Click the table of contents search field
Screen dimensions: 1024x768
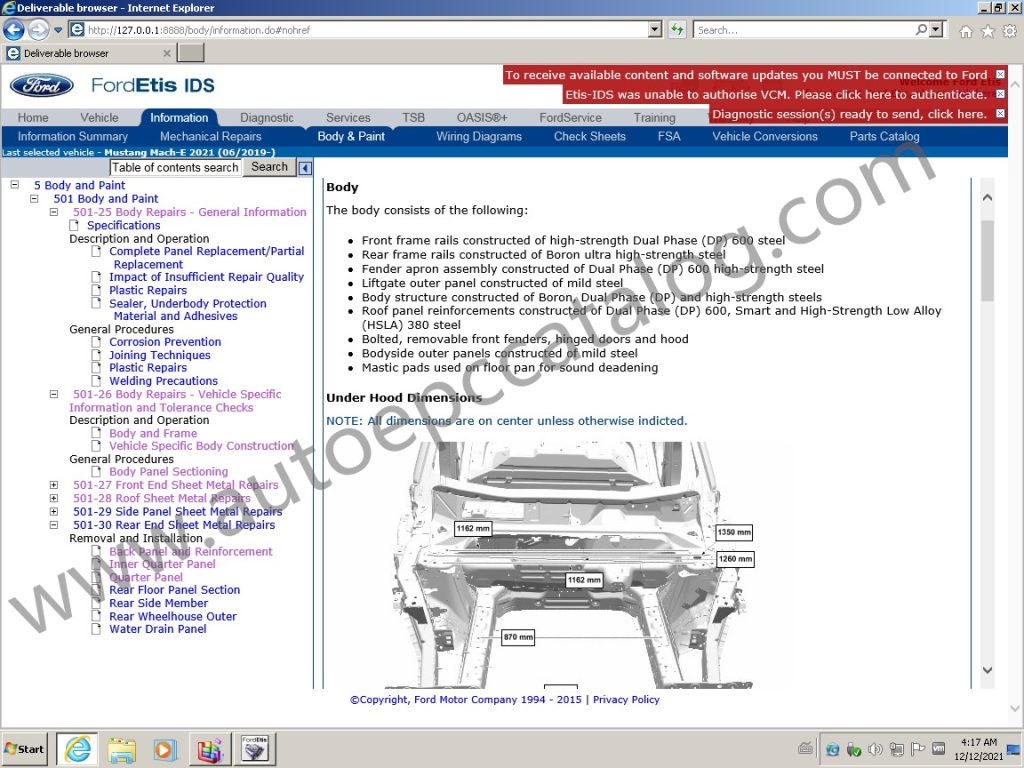point(175,167)
